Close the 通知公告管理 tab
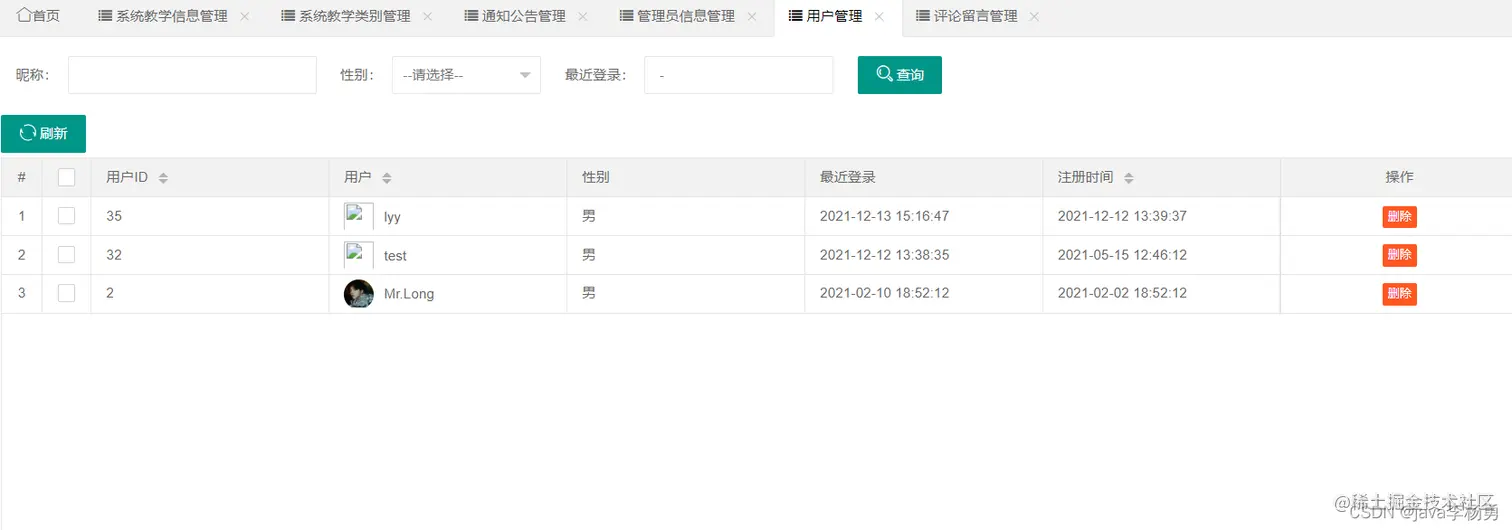This screenshot has width=1512, height=530. pos(583,17)
